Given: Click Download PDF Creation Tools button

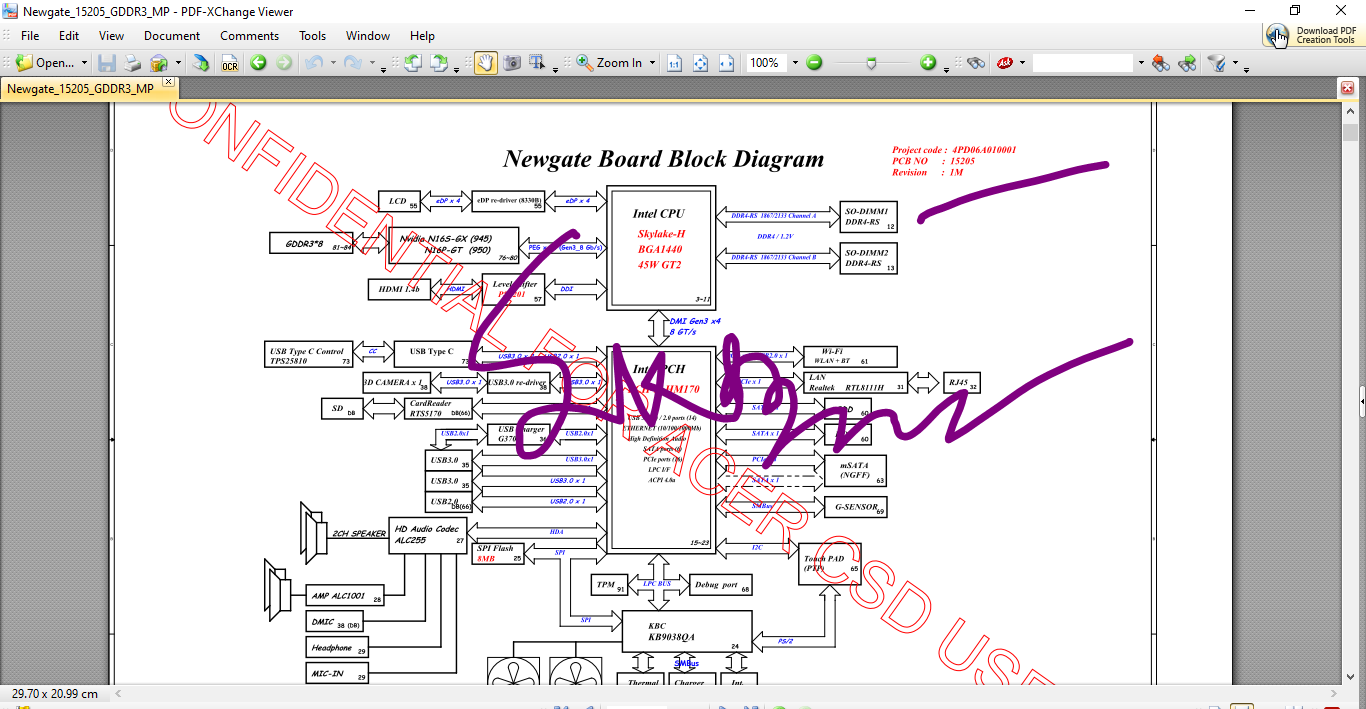Looking at the screenshot, I should (1312, 35).
